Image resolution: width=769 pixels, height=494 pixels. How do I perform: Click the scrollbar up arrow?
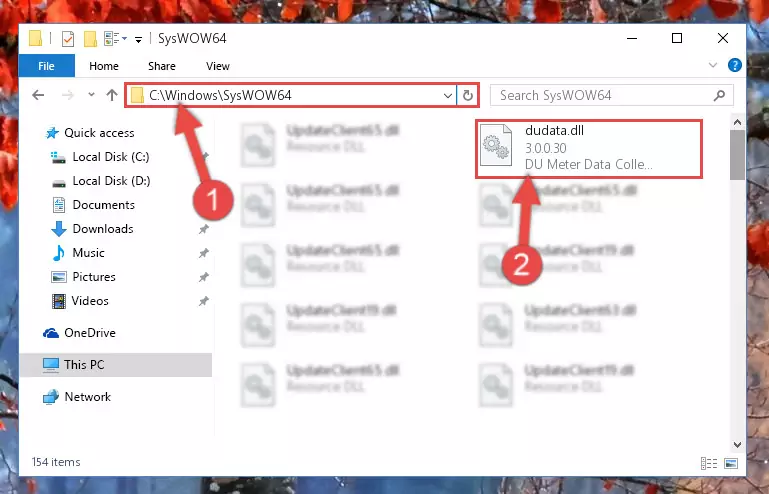[737, 122]
